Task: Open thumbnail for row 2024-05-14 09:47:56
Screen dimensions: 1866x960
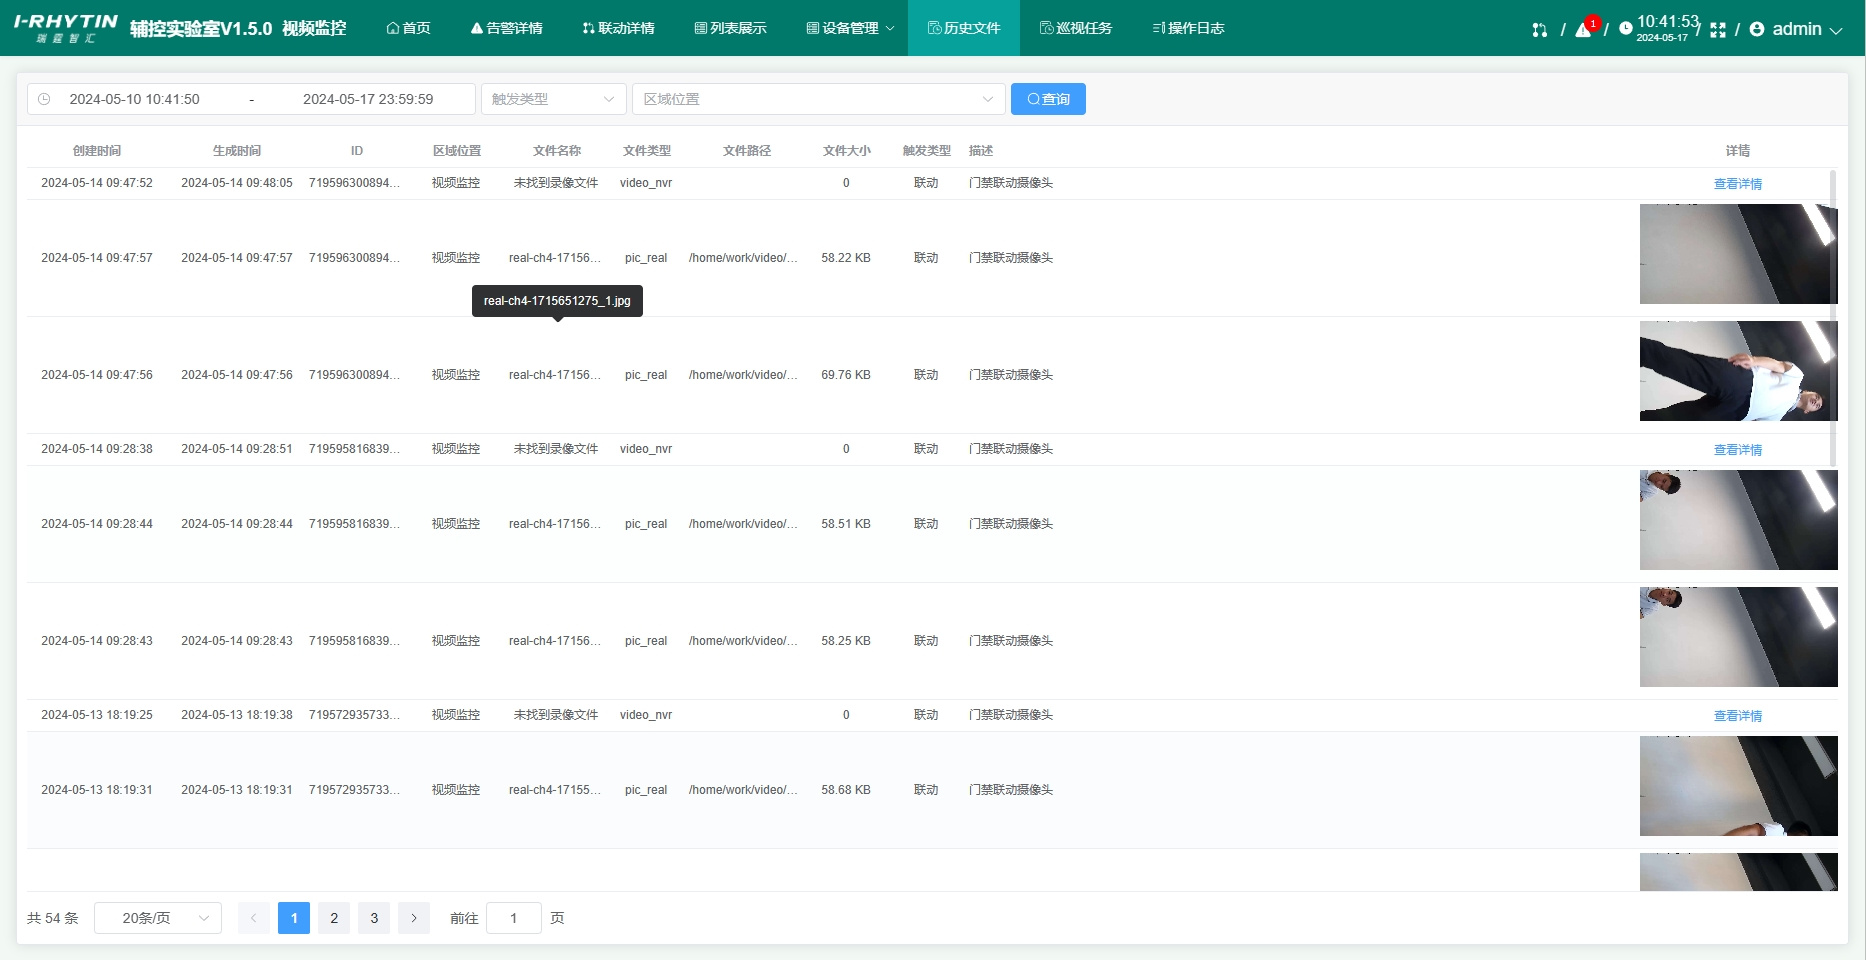Action: point(1738,371)
